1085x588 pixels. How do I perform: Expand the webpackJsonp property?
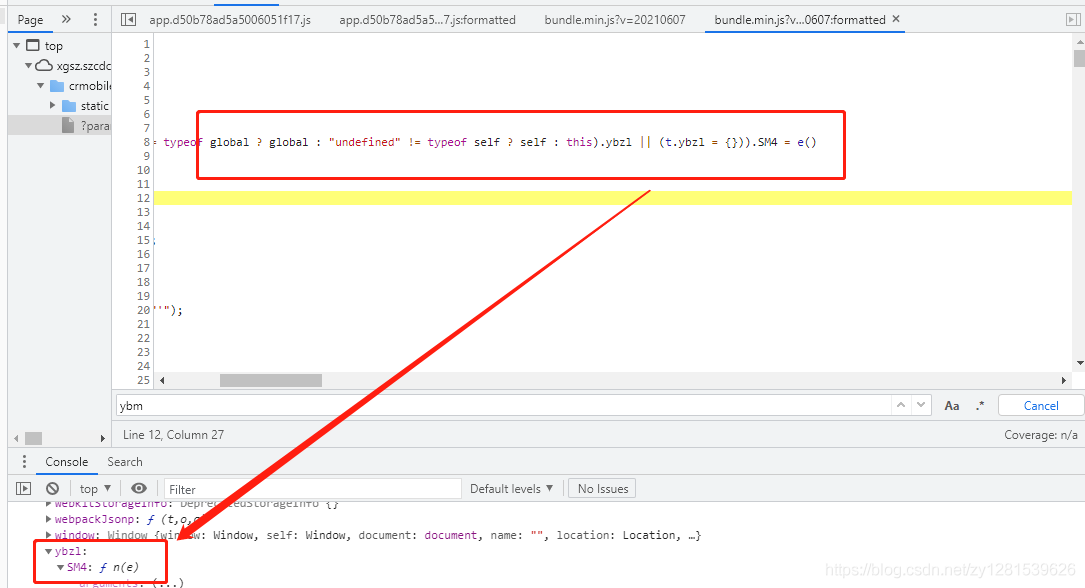48,519
